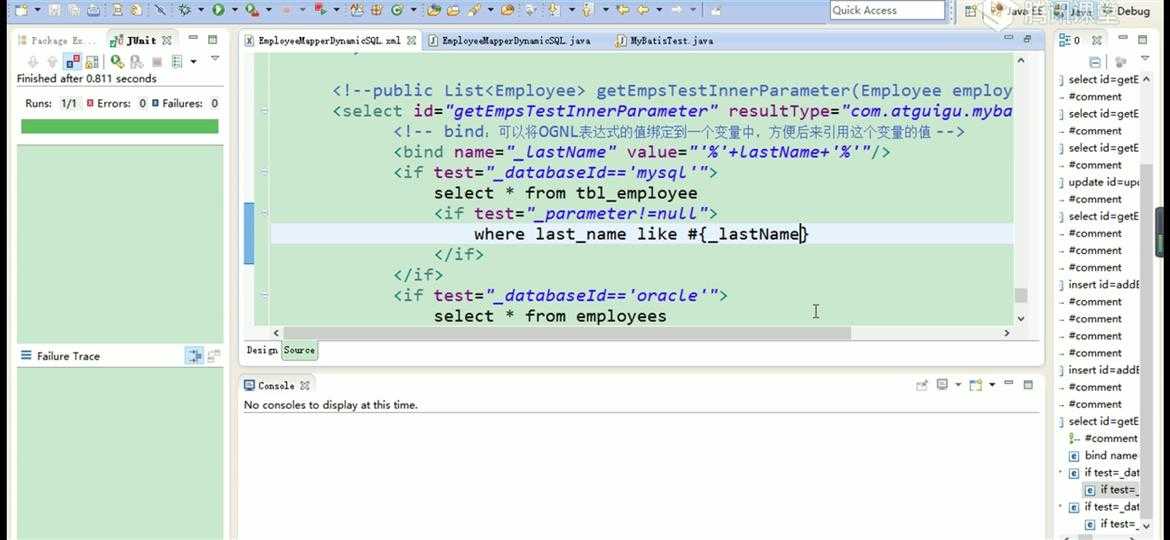The height and width of the screenshot is (540, 1170).
Task: Click the Open Perspective icon
Action: click(969, 10)
